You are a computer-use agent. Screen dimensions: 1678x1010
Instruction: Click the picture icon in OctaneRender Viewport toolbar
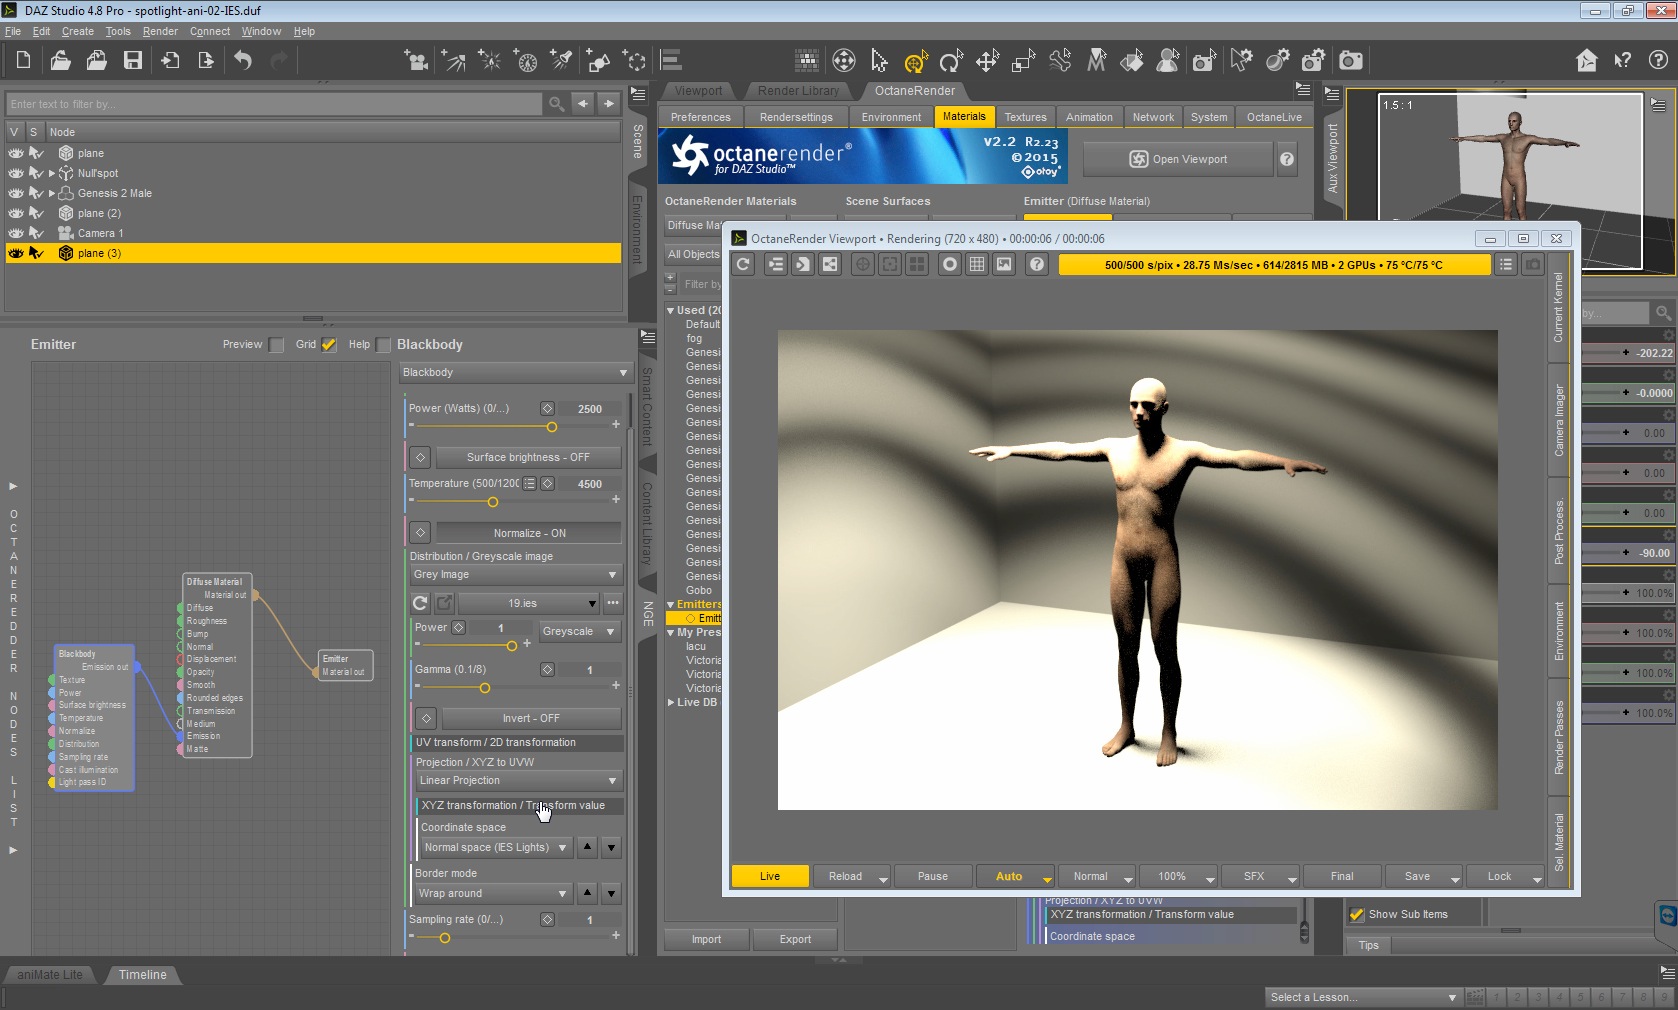(1004, 264)
